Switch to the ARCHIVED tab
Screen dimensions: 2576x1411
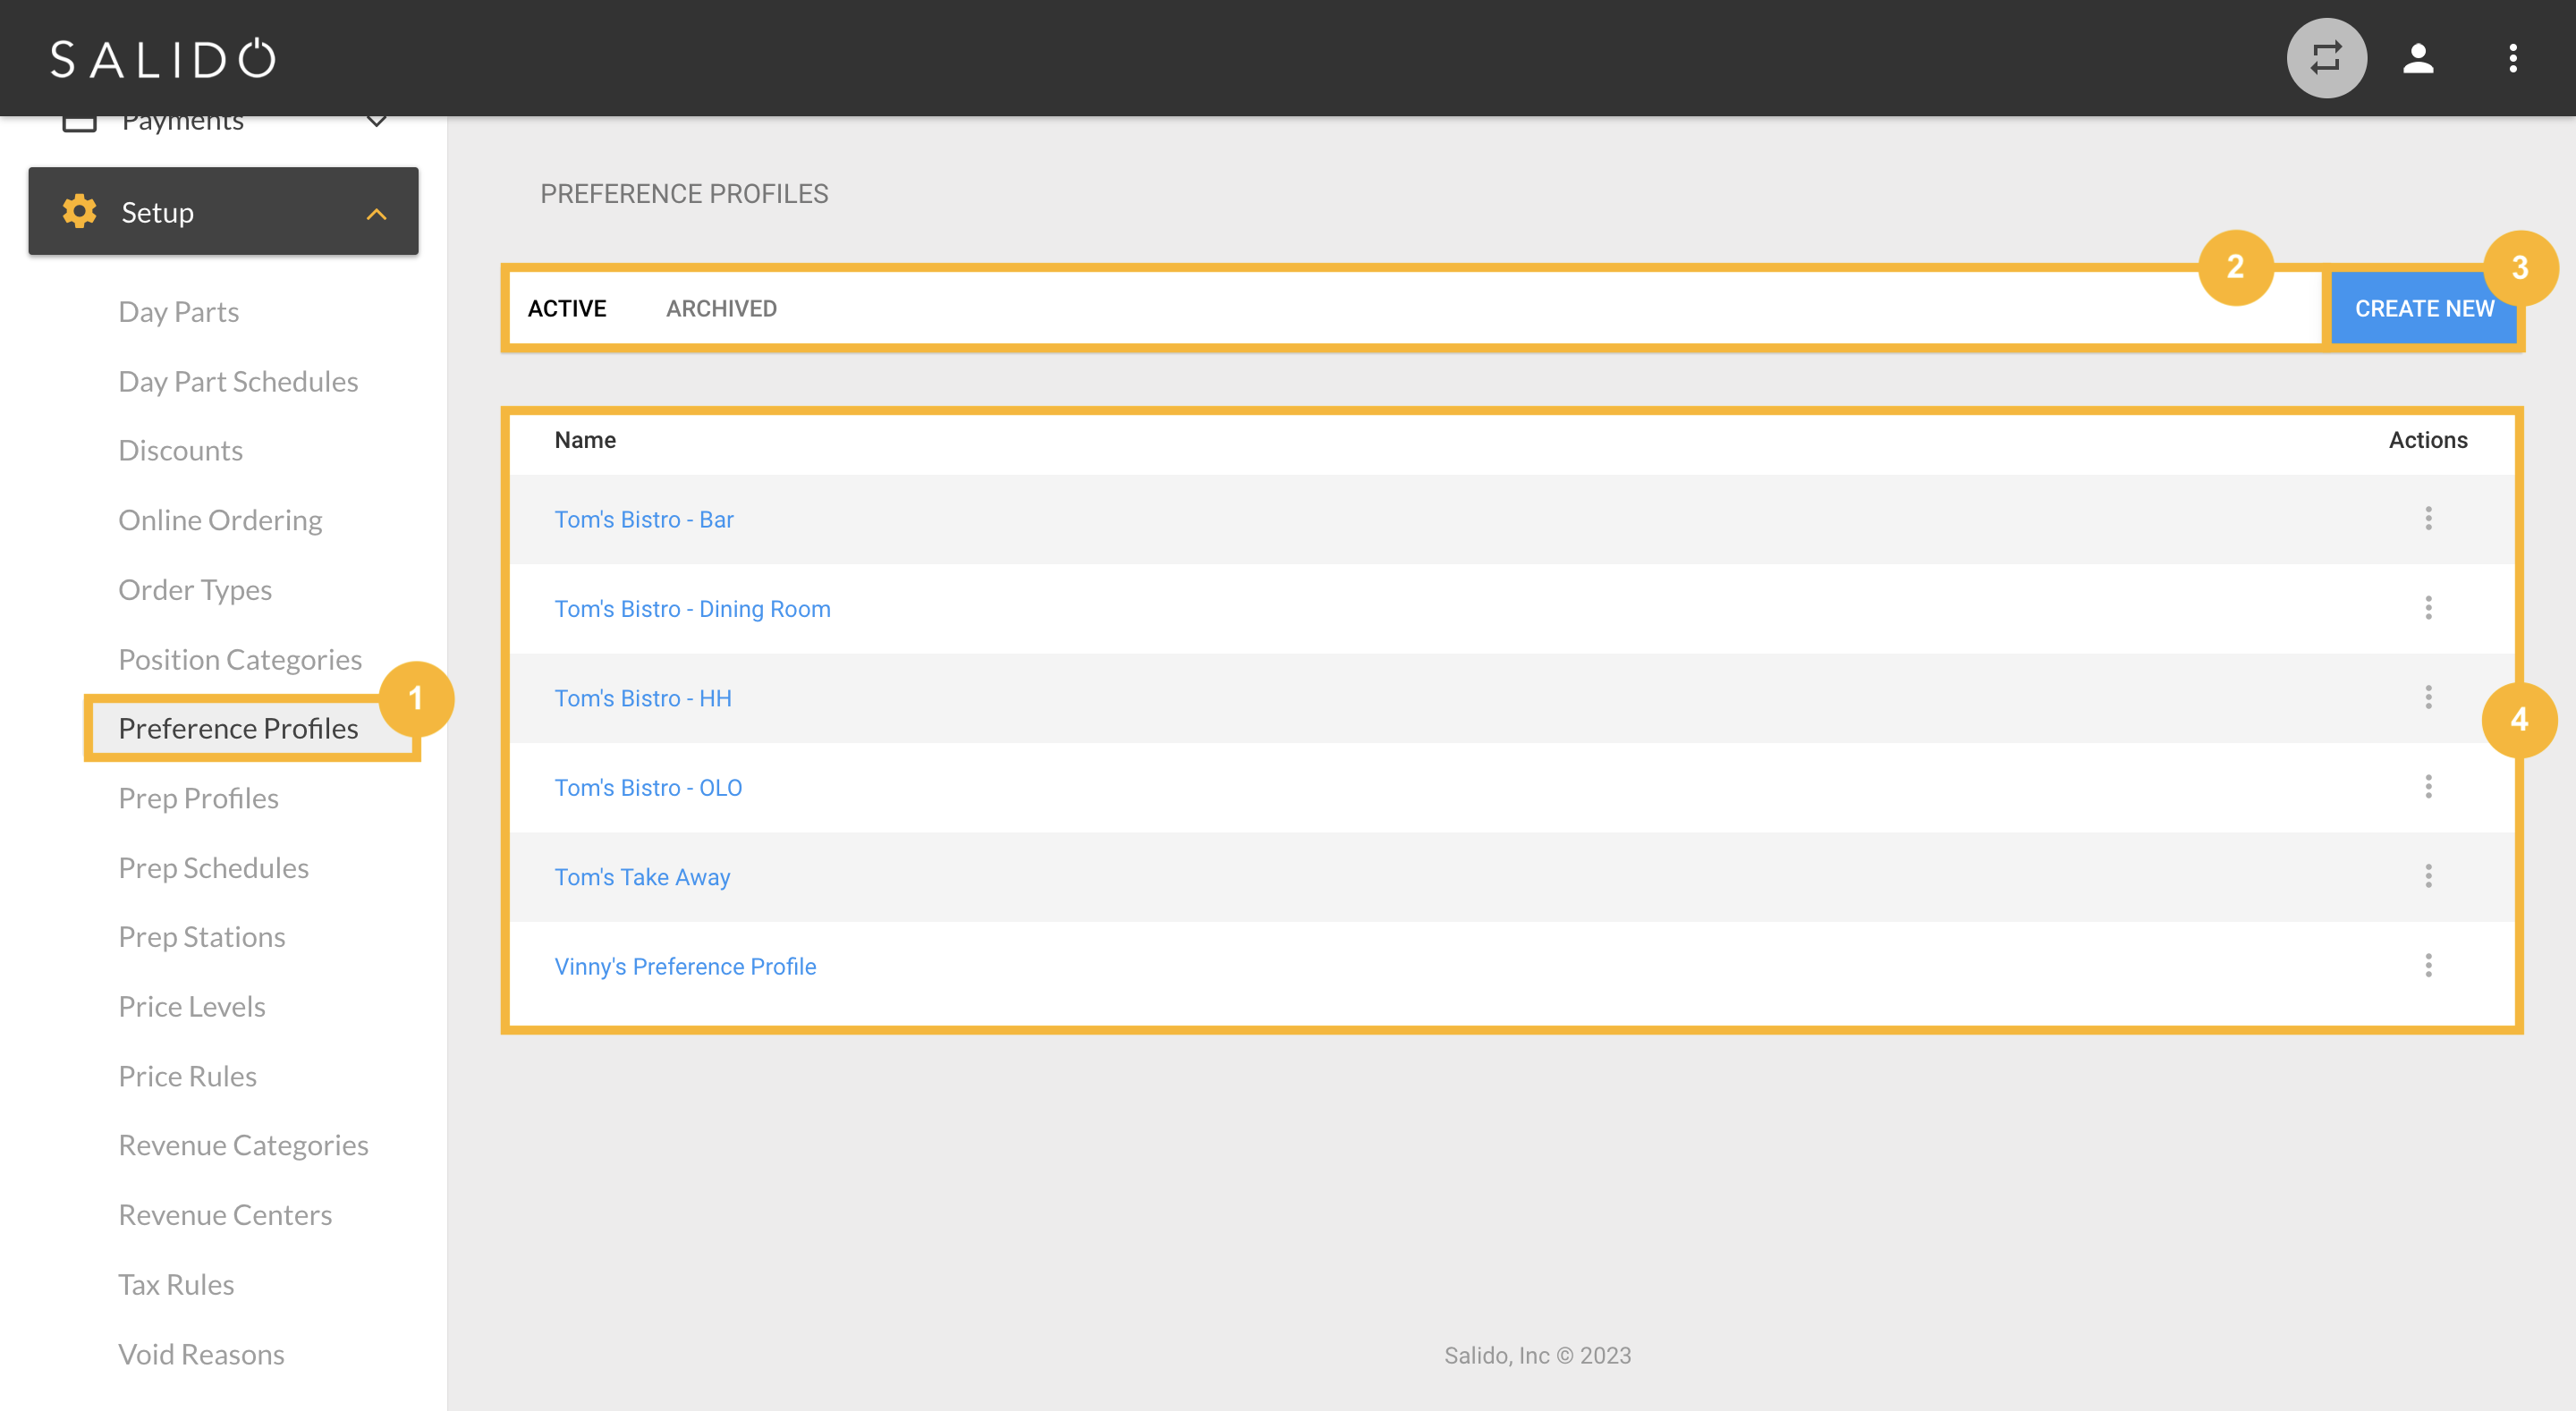click(x=721, y=308)
